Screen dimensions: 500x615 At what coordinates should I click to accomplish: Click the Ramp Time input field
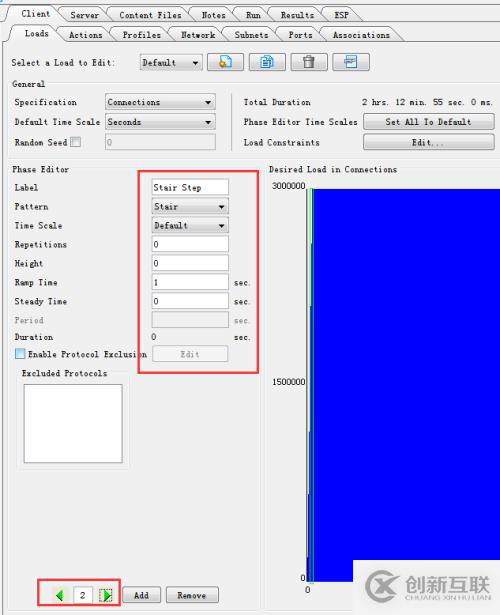coord(190,282)
